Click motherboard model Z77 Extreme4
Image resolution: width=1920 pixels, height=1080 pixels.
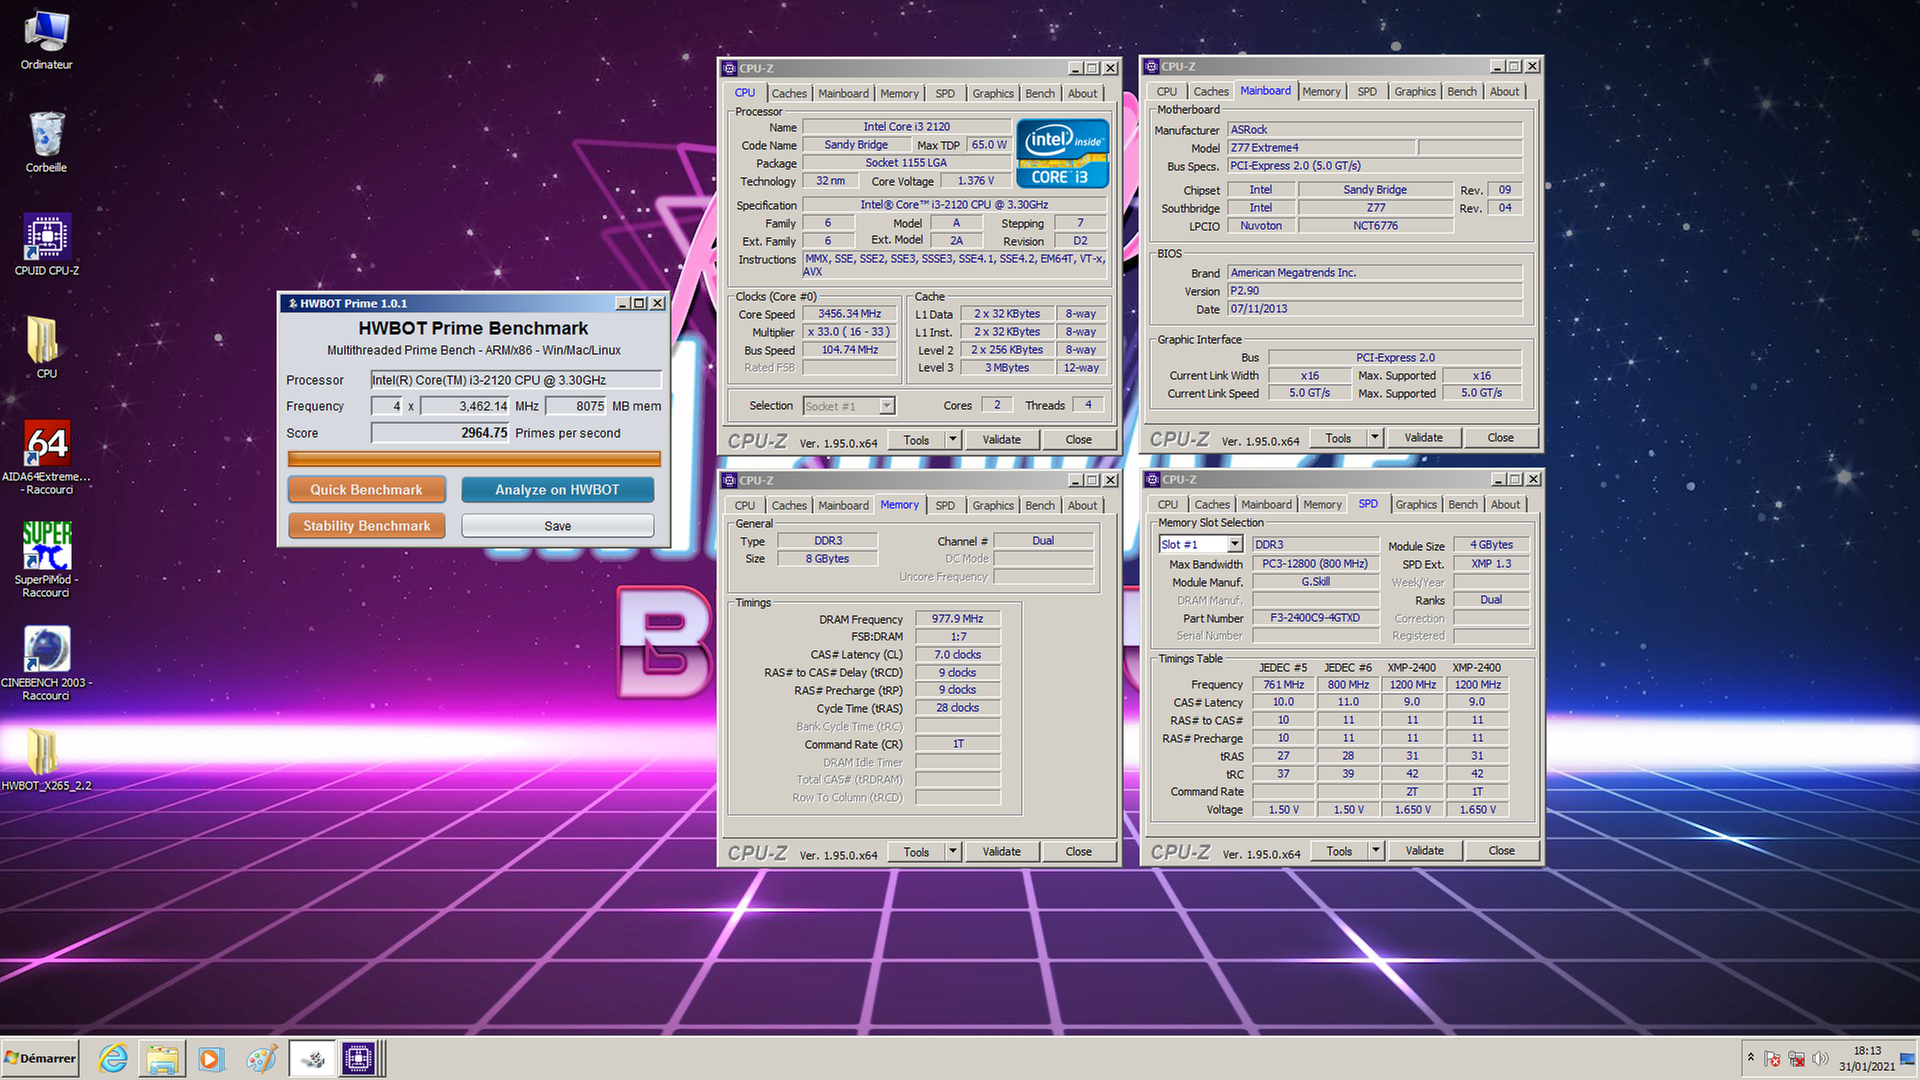[x=1321, y=147]
